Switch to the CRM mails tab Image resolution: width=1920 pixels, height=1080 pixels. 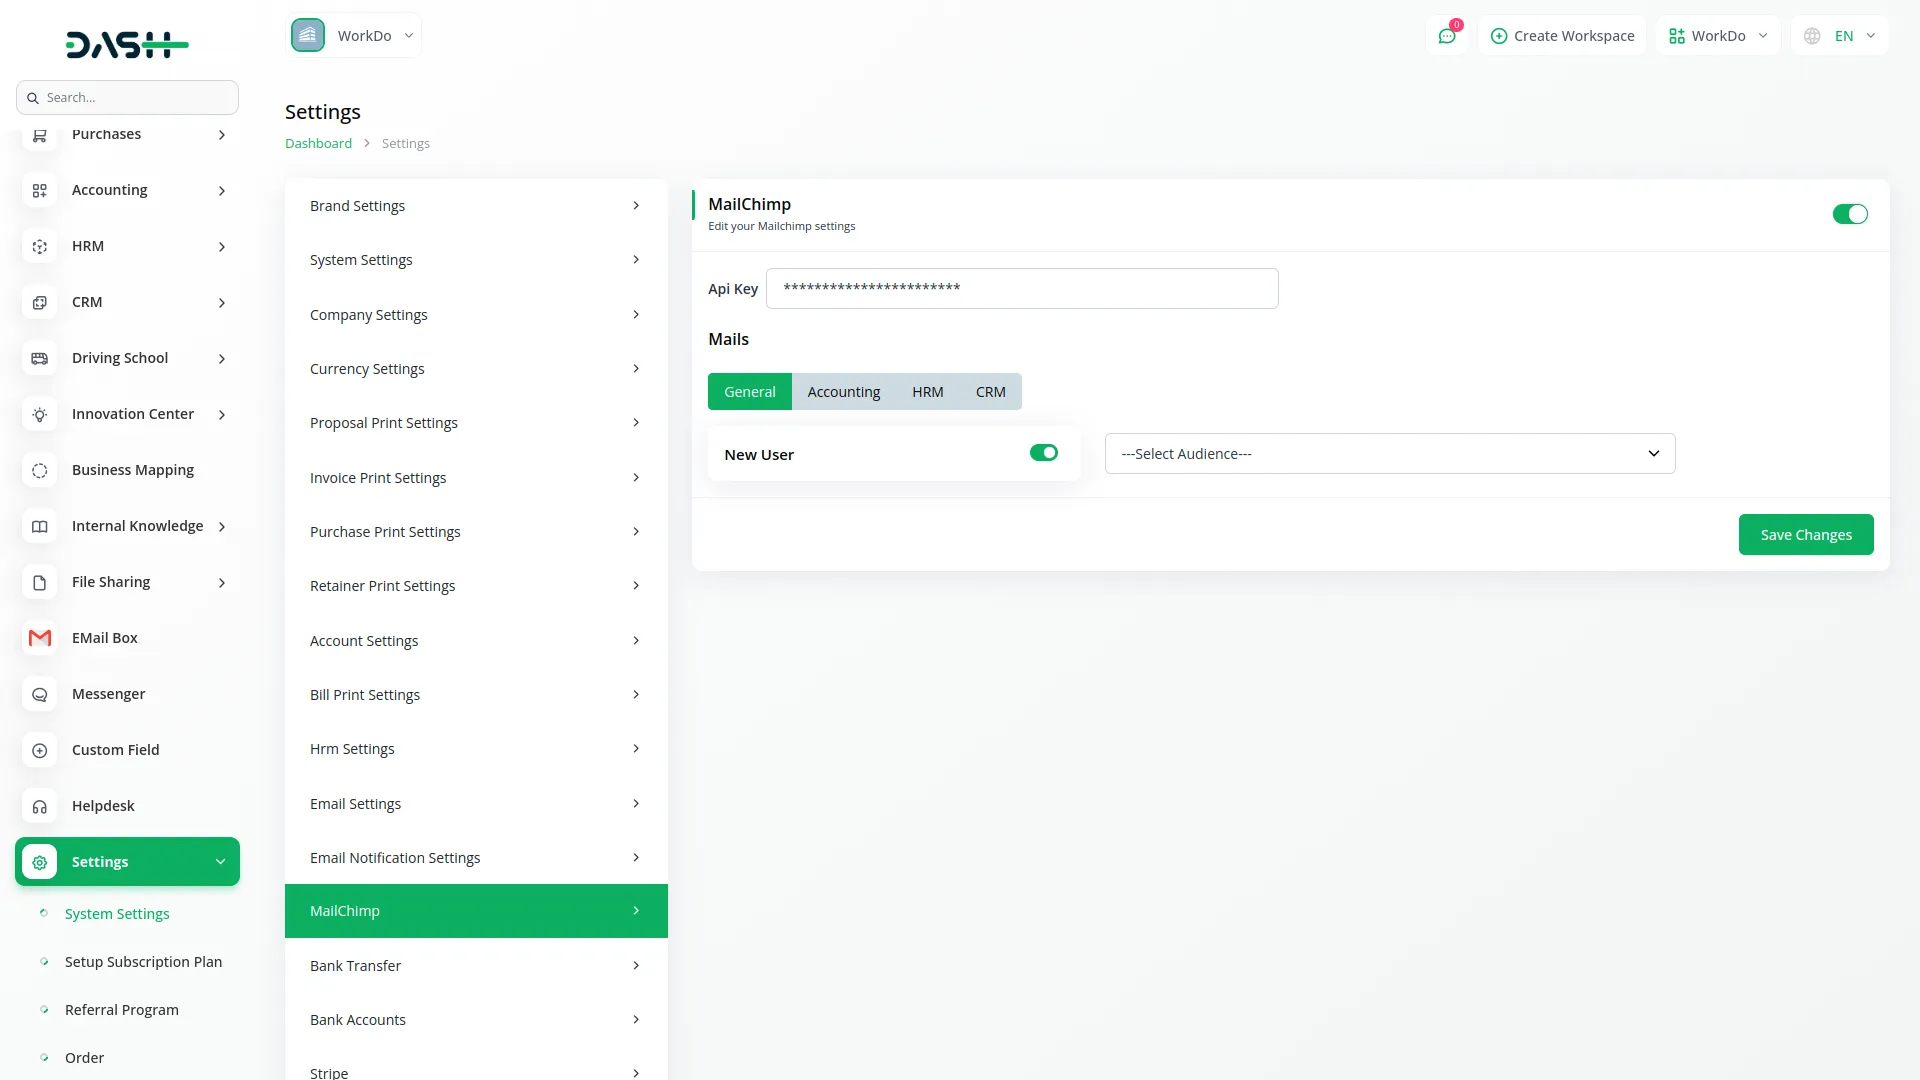point(990,392)
